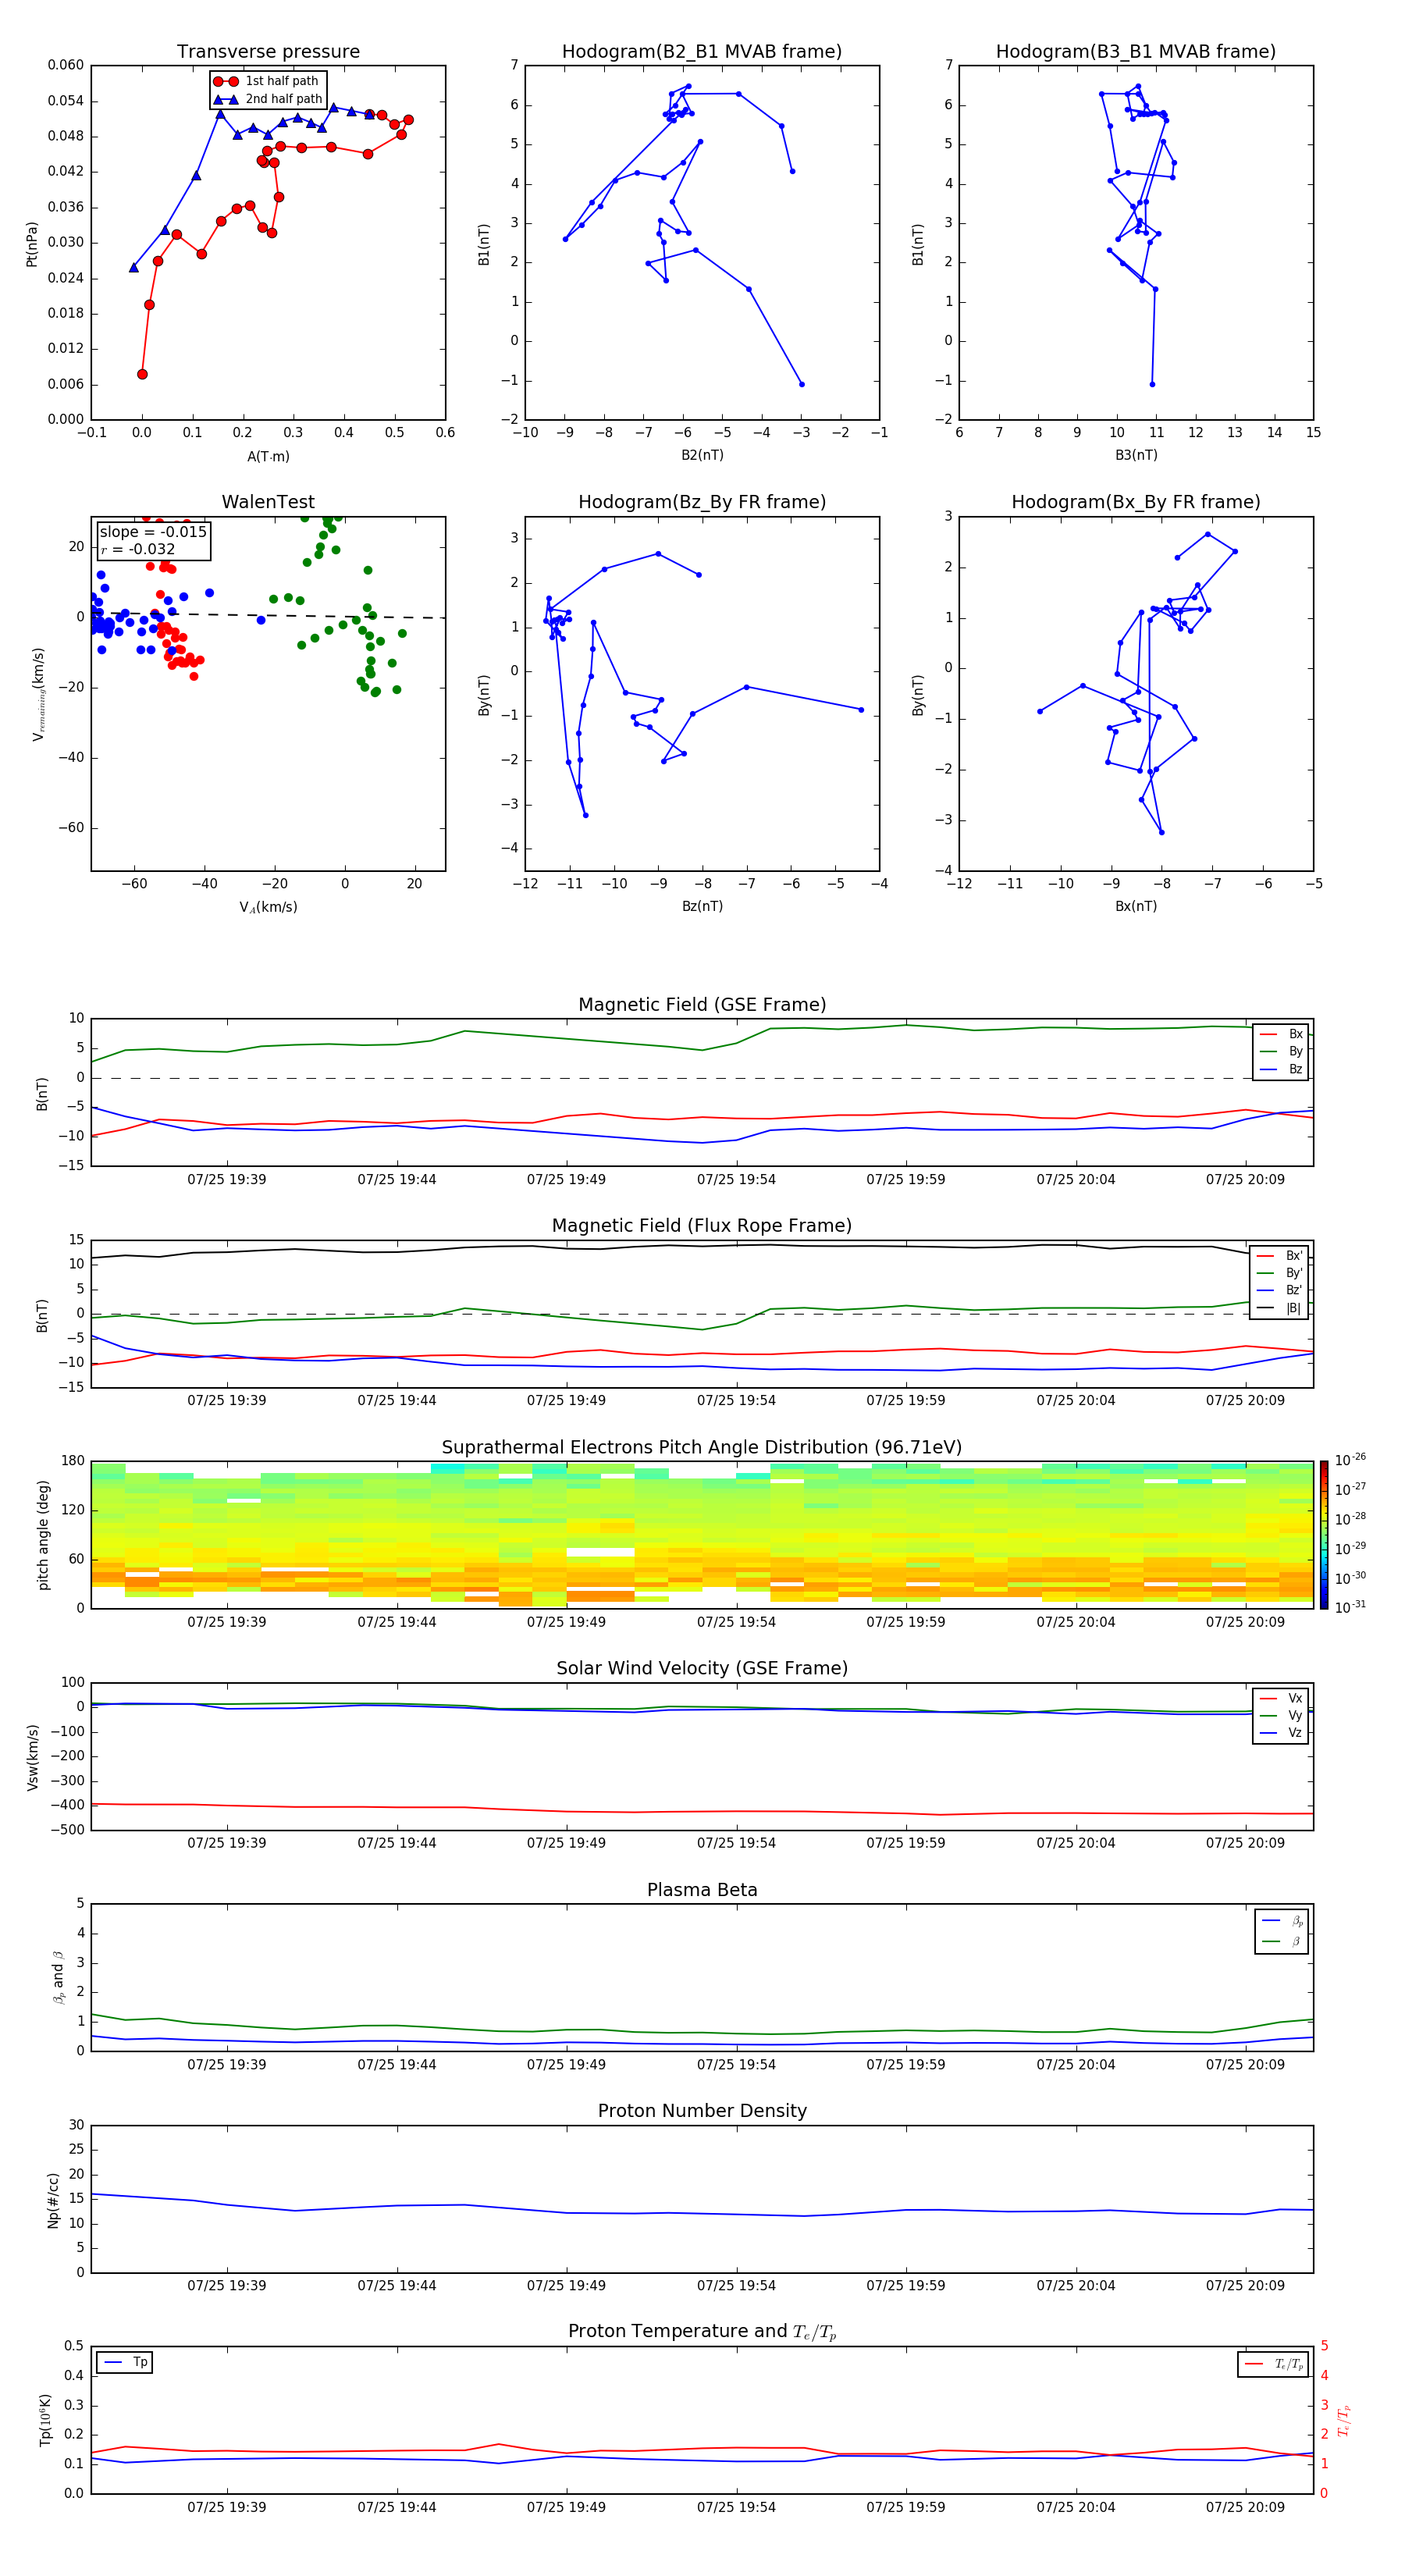Image resolution: width=1405 pixels, height=2576 pixels.
Task: Click the 'Hodogram(Bz_By FR frame)' title
Action: pyautogui.click(x=702, y=502)
